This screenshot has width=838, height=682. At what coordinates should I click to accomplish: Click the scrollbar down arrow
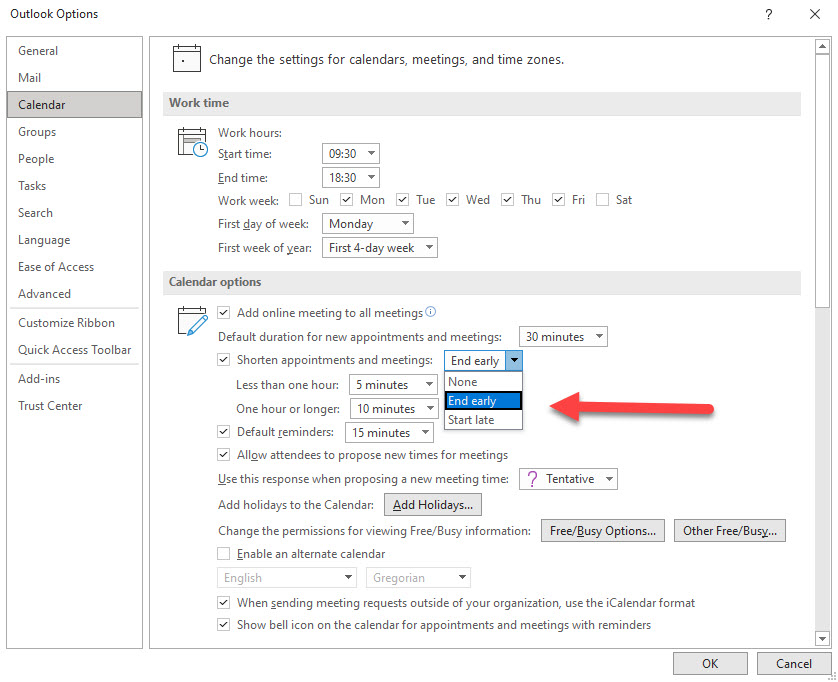pos(823,638)
